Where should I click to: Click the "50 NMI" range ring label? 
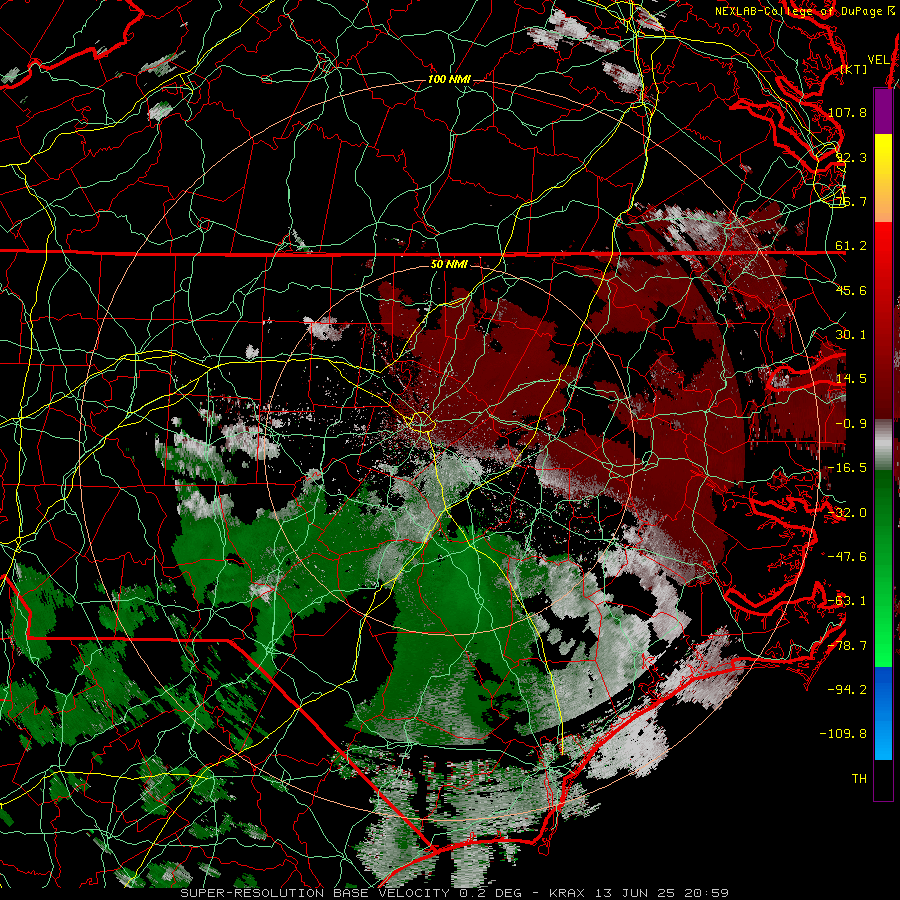pyautogui.click(x=449, y=264)
